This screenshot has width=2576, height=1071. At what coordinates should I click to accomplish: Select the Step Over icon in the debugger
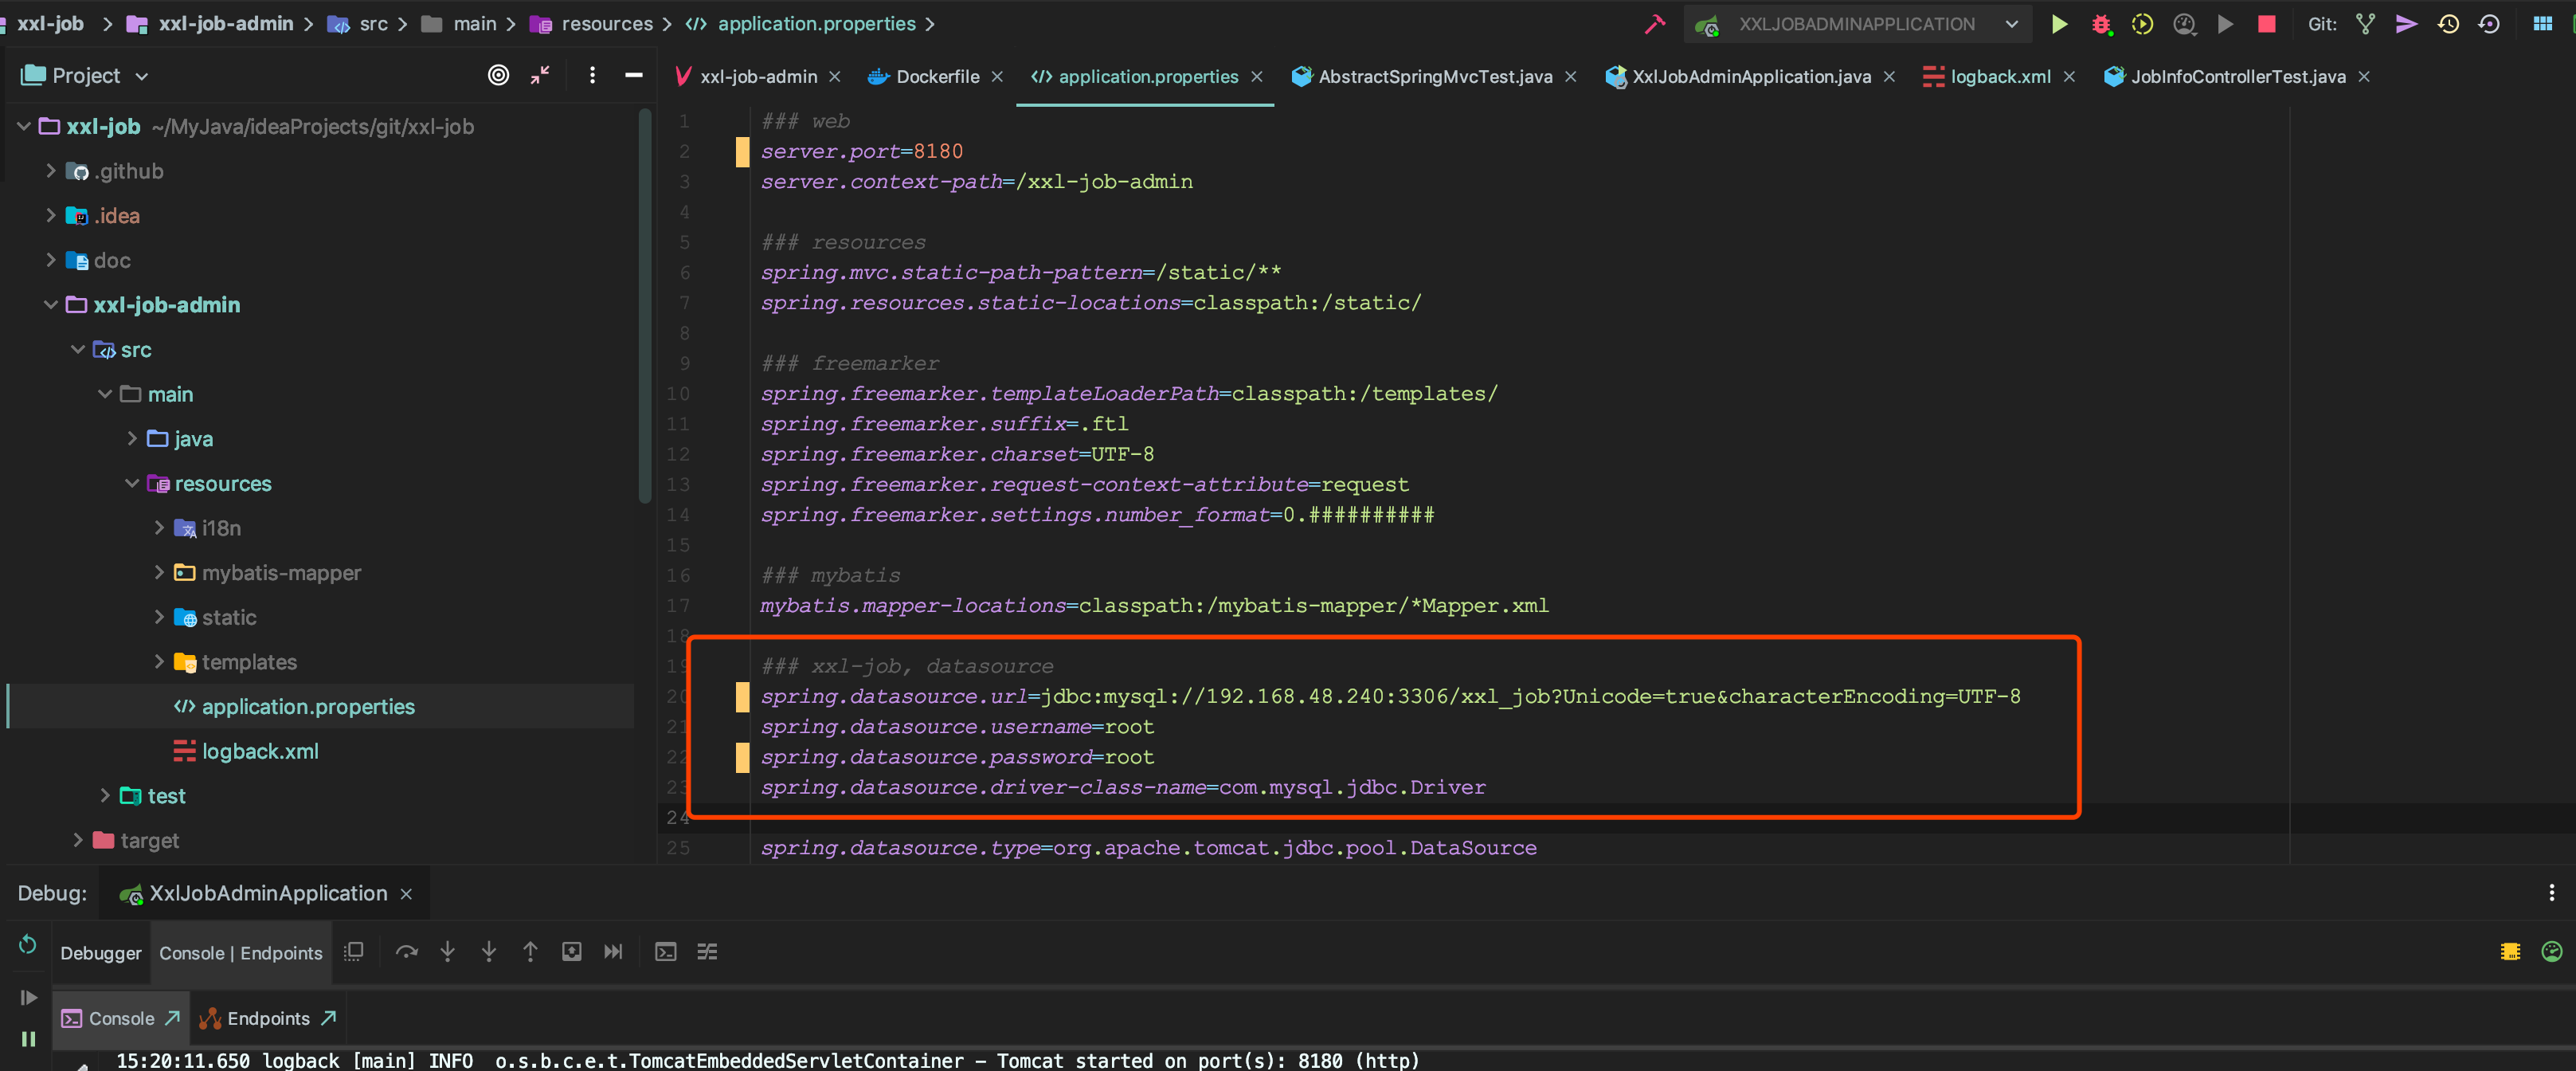pyautogui.click(x=407, y=952)
